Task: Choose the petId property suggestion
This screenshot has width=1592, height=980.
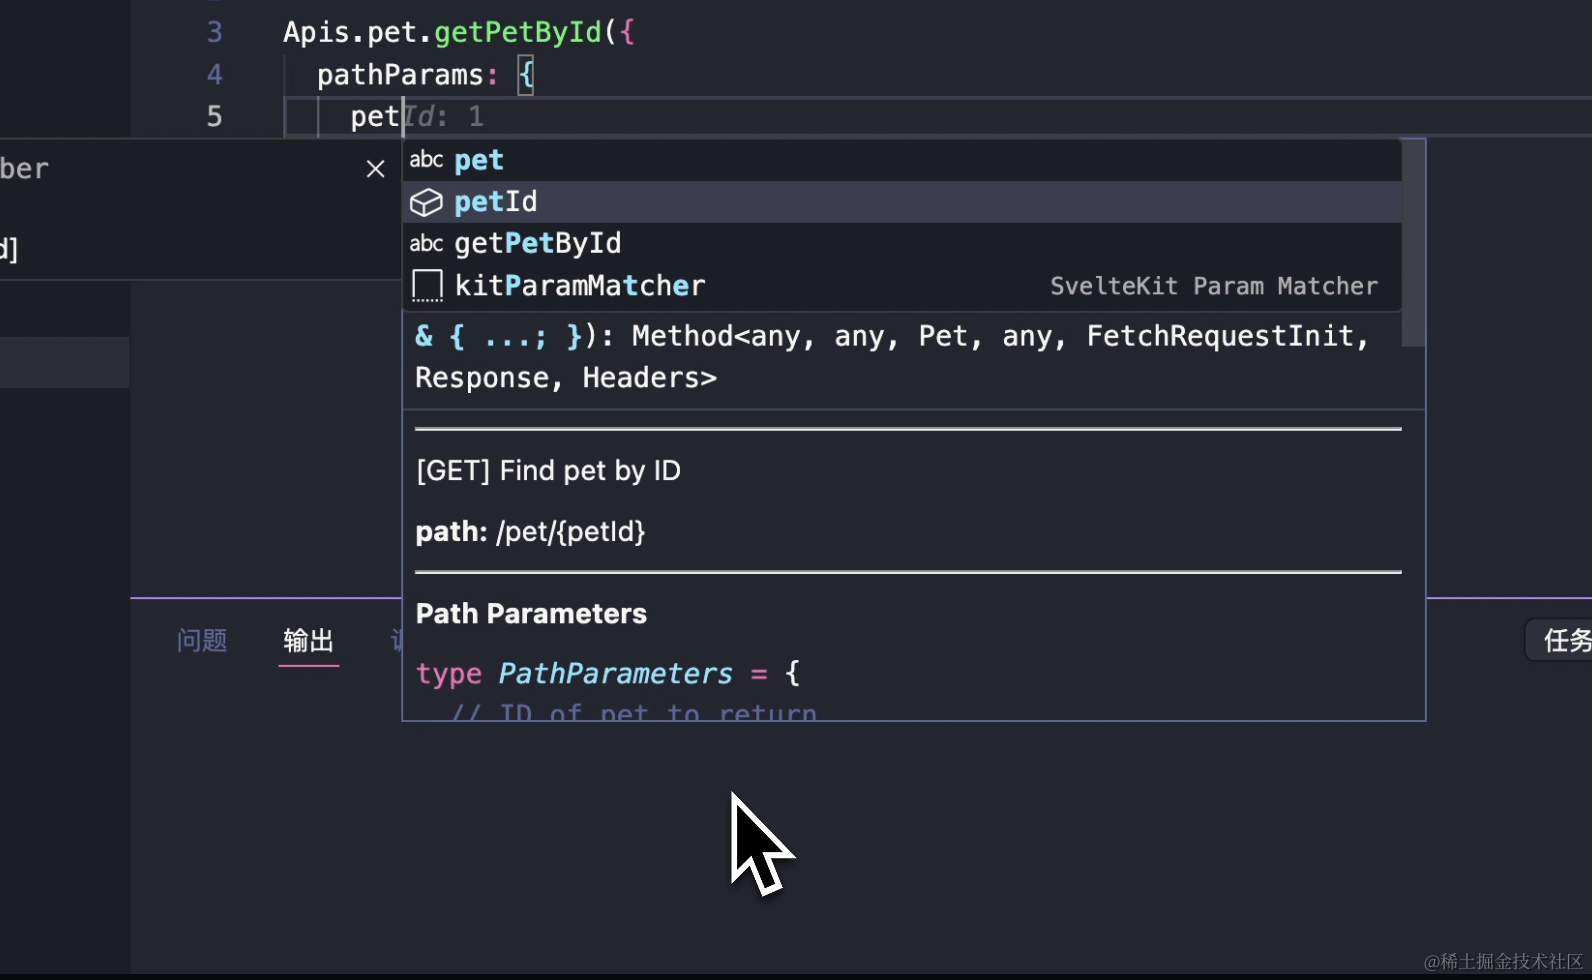Action: [496, 202]
